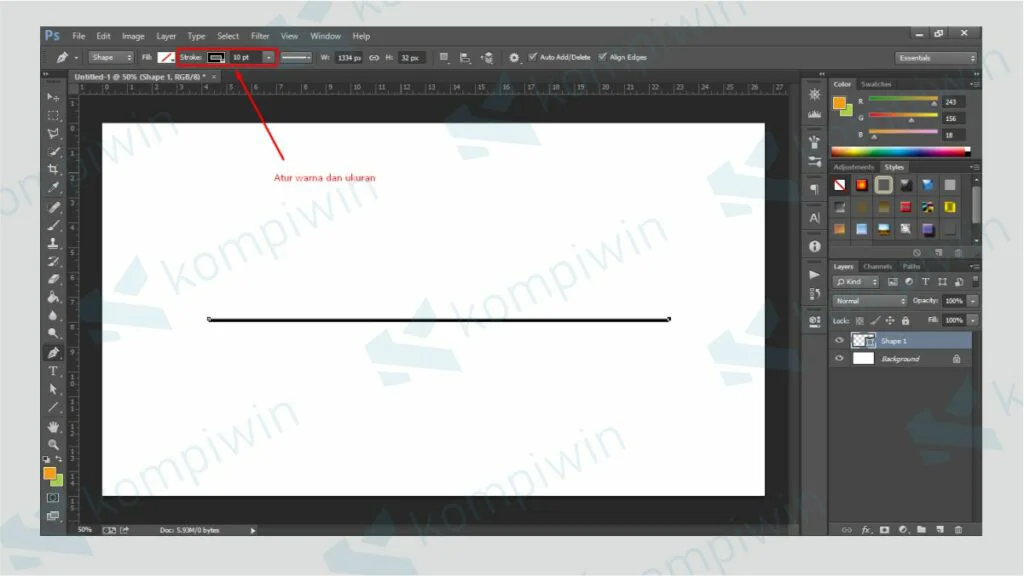1024x576 pixels.
Task: Delete layer using the trash icon
Action: tap(958, 529)
